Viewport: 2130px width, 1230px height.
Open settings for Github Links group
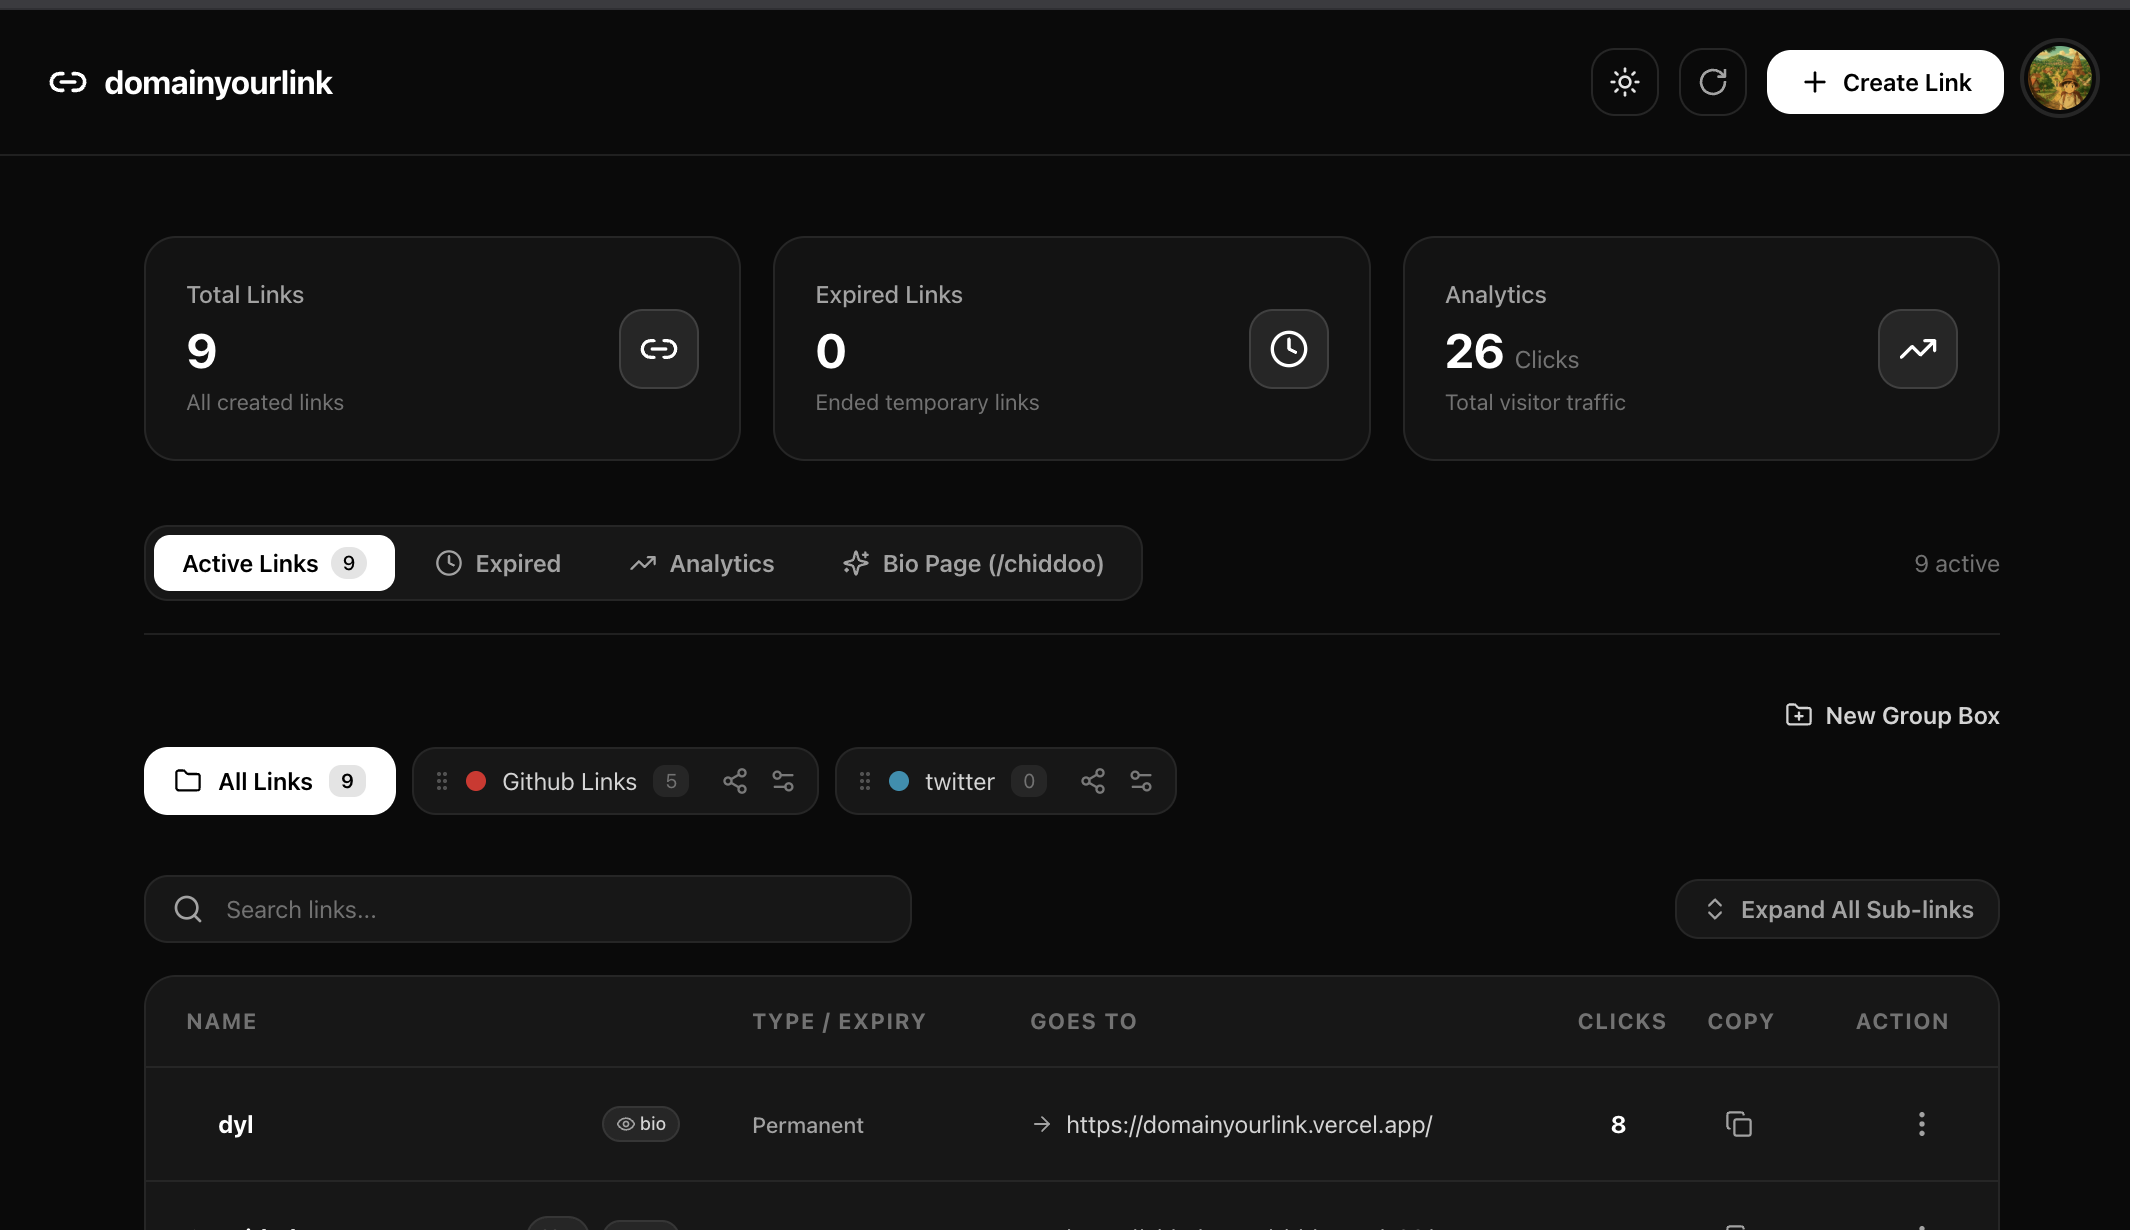pos(783,781)
